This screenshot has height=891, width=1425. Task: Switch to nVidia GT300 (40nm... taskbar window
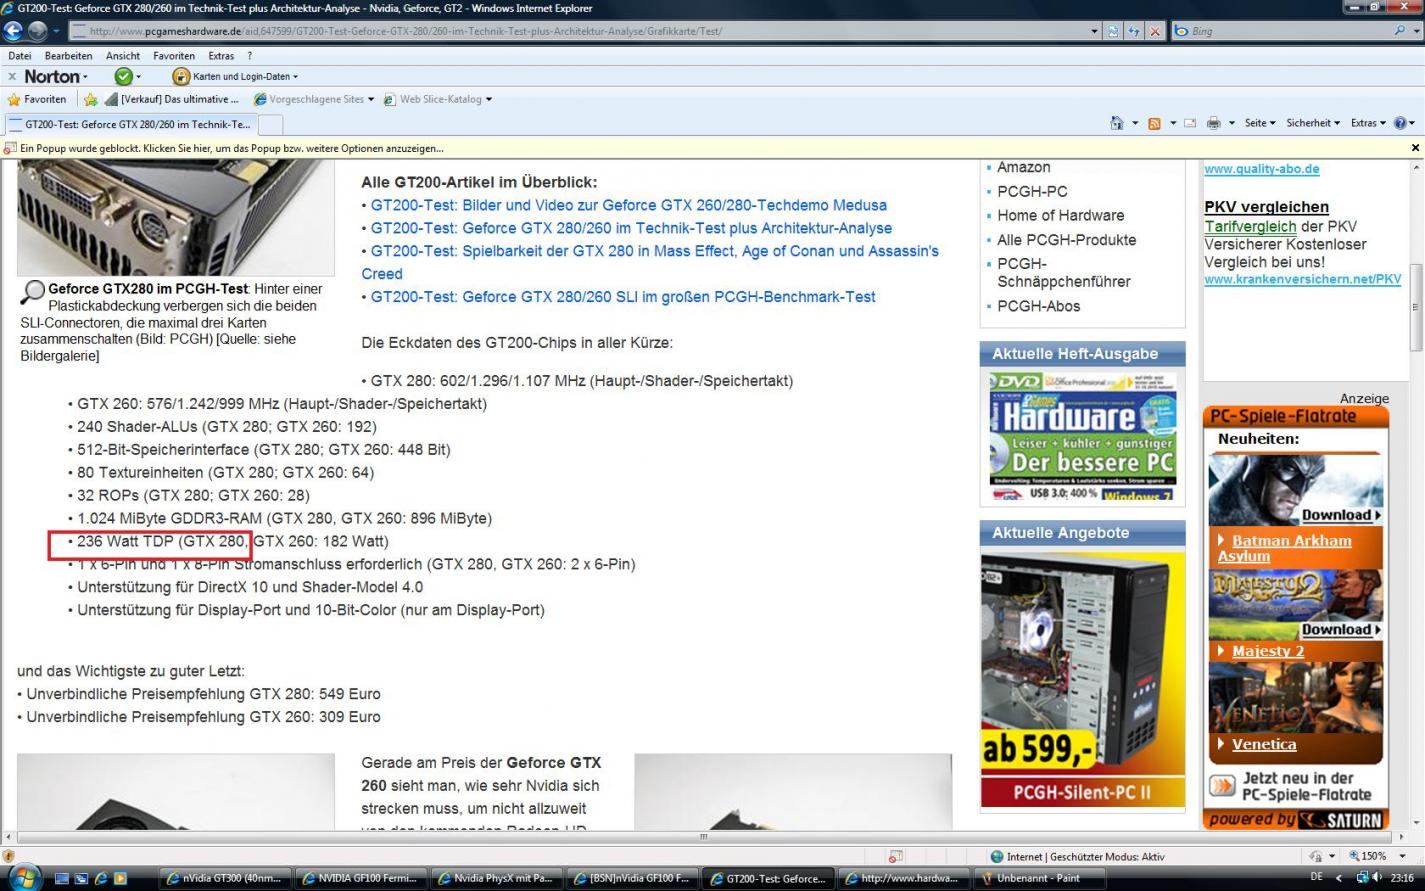226,879
